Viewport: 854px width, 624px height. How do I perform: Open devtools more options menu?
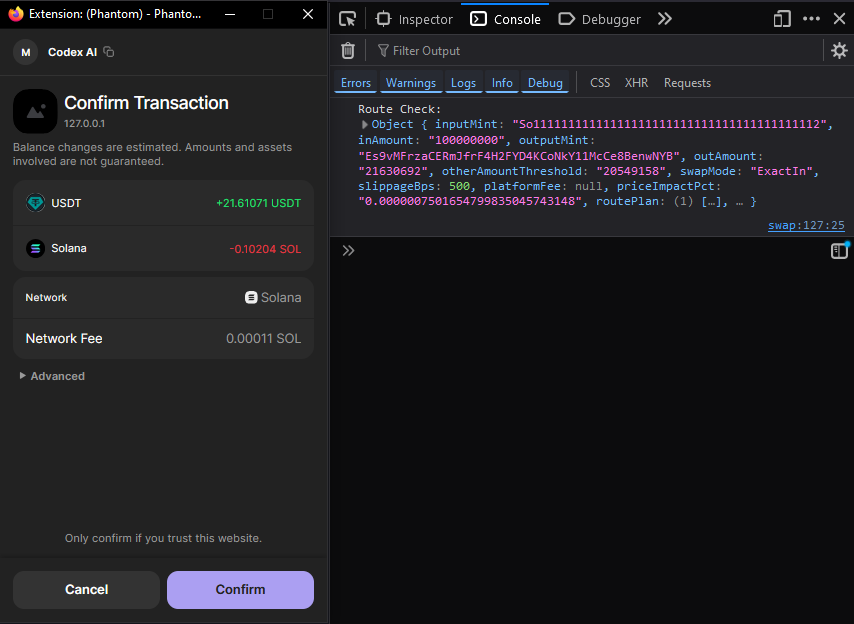click(x=811, y=19)
